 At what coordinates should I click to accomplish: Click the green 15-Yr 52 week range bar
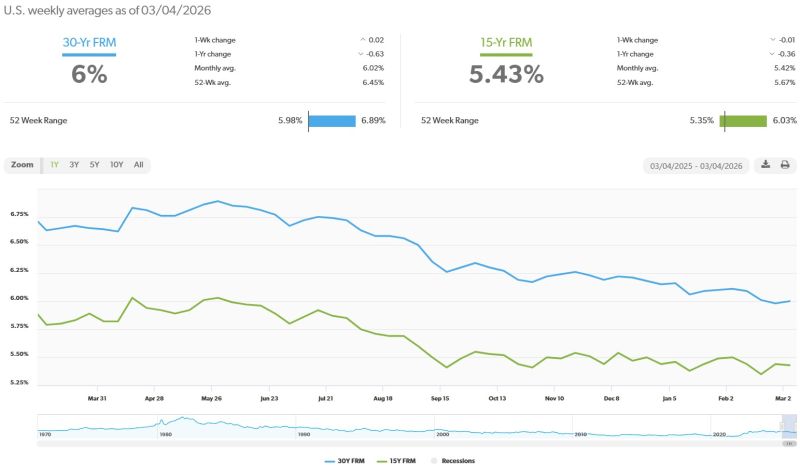[x=743, y=121]
